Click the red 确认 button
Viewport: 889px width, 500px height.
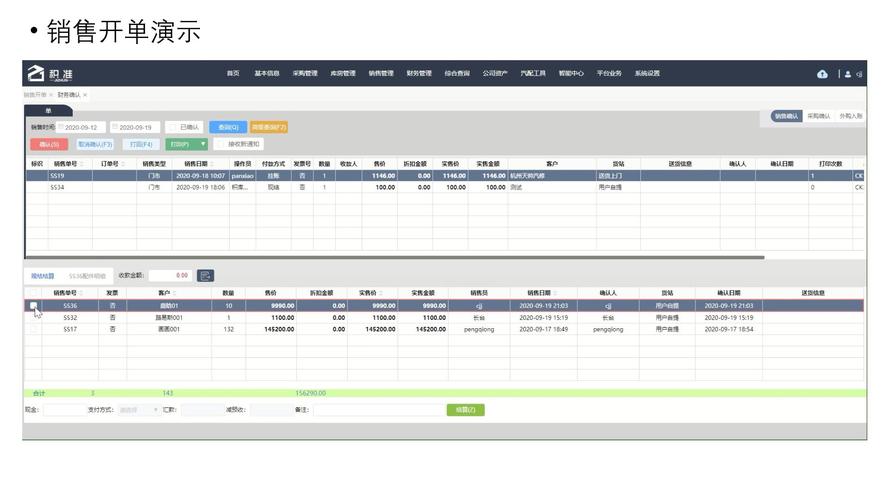49,144
